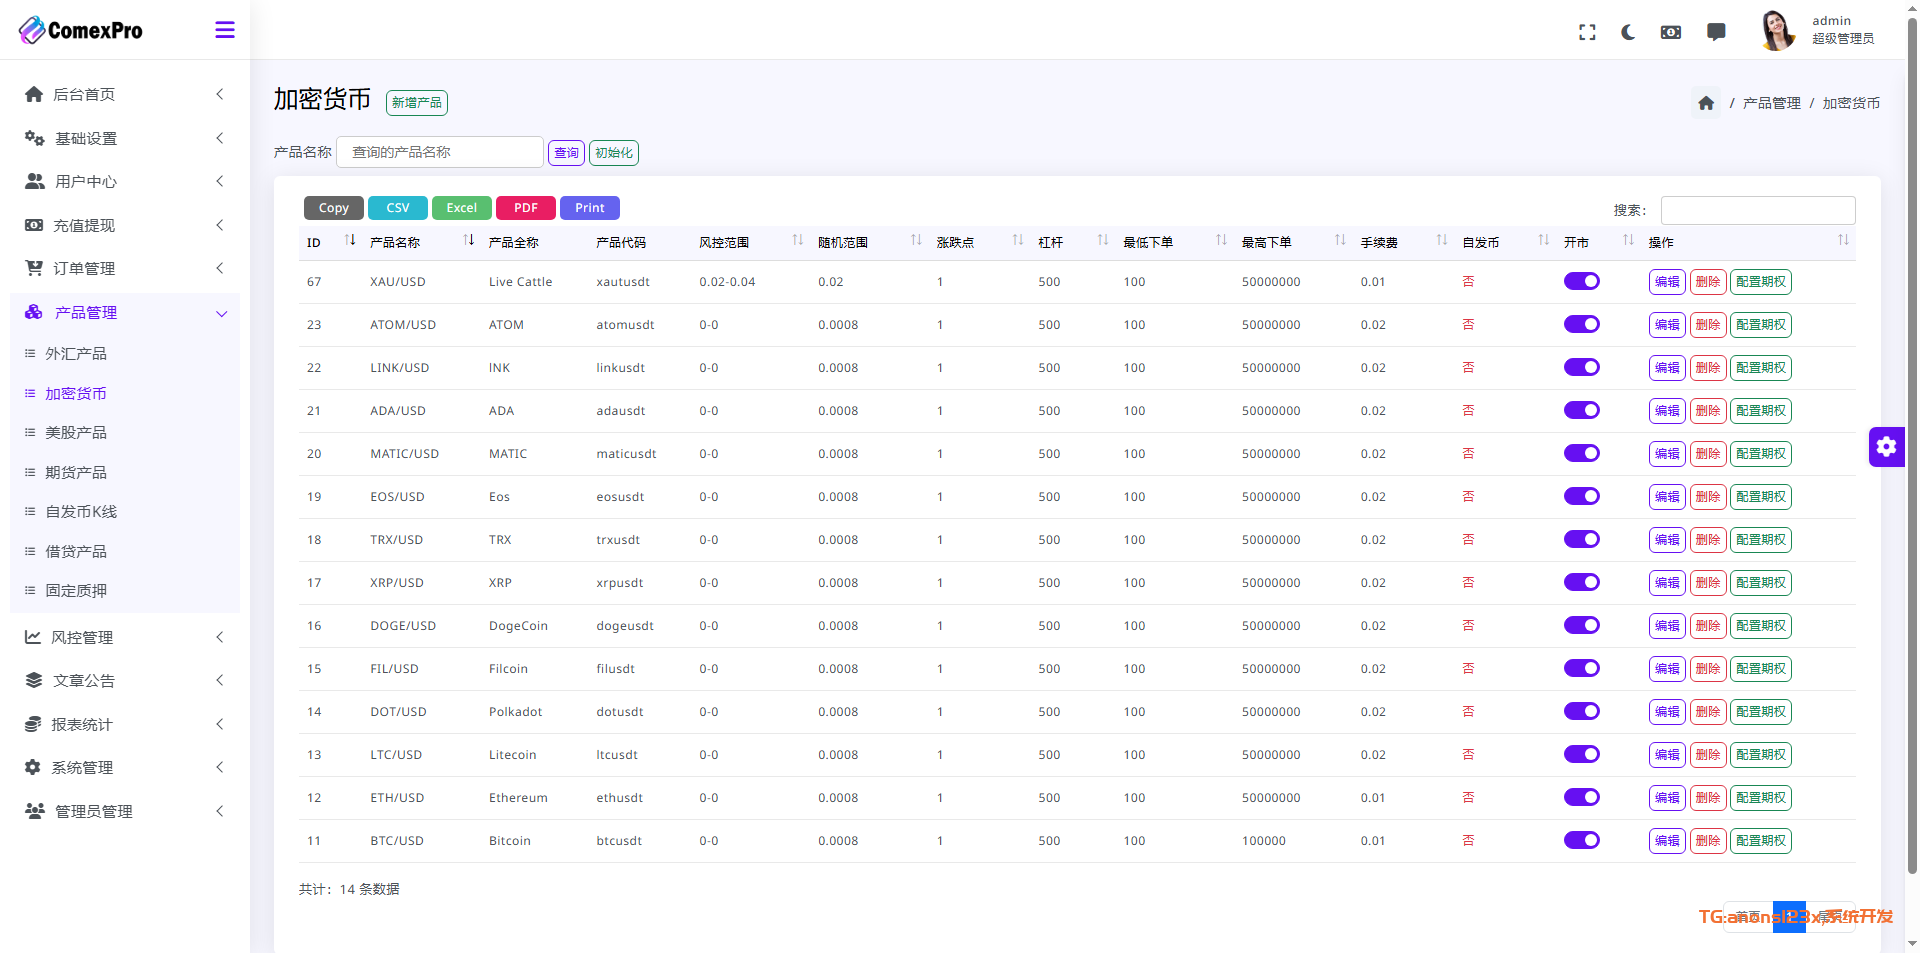This screenshot has width=1920, height=953.
Task: Go to 美股产品 in sidebar
Action: coord(76,433)
